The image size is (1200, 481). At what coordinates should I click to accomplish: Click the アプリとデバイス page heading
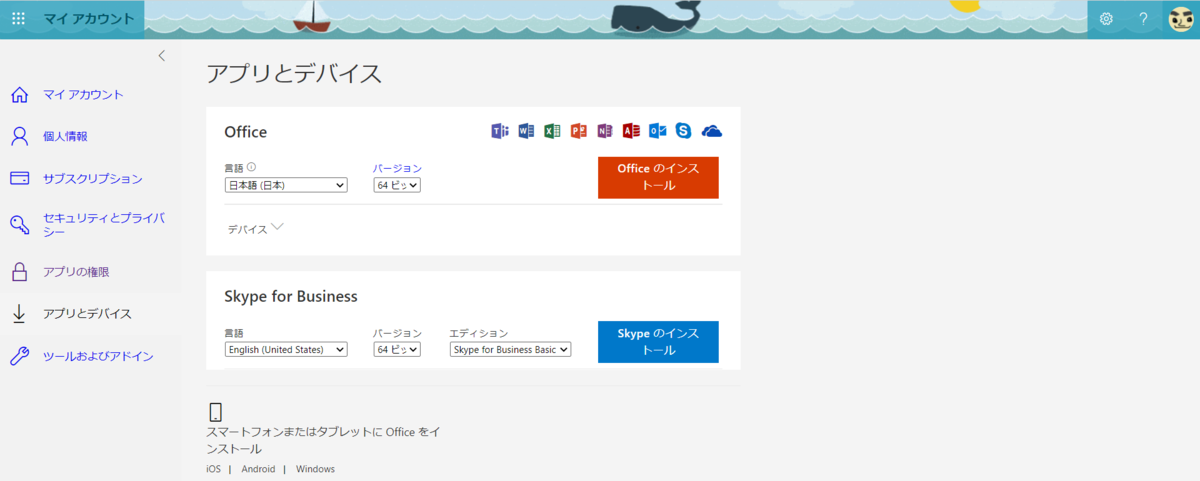click(294, 73)
